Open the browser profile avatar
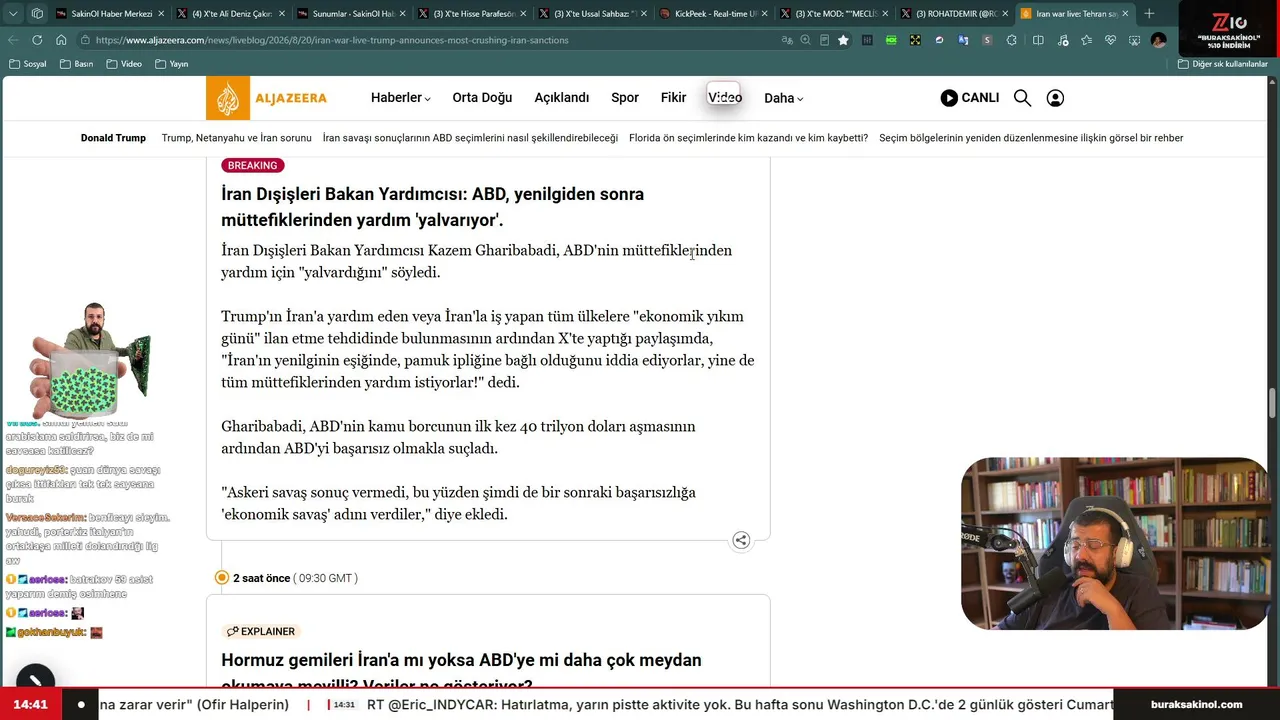This screenshot has width=1280, height=720. click(1158, 40)
